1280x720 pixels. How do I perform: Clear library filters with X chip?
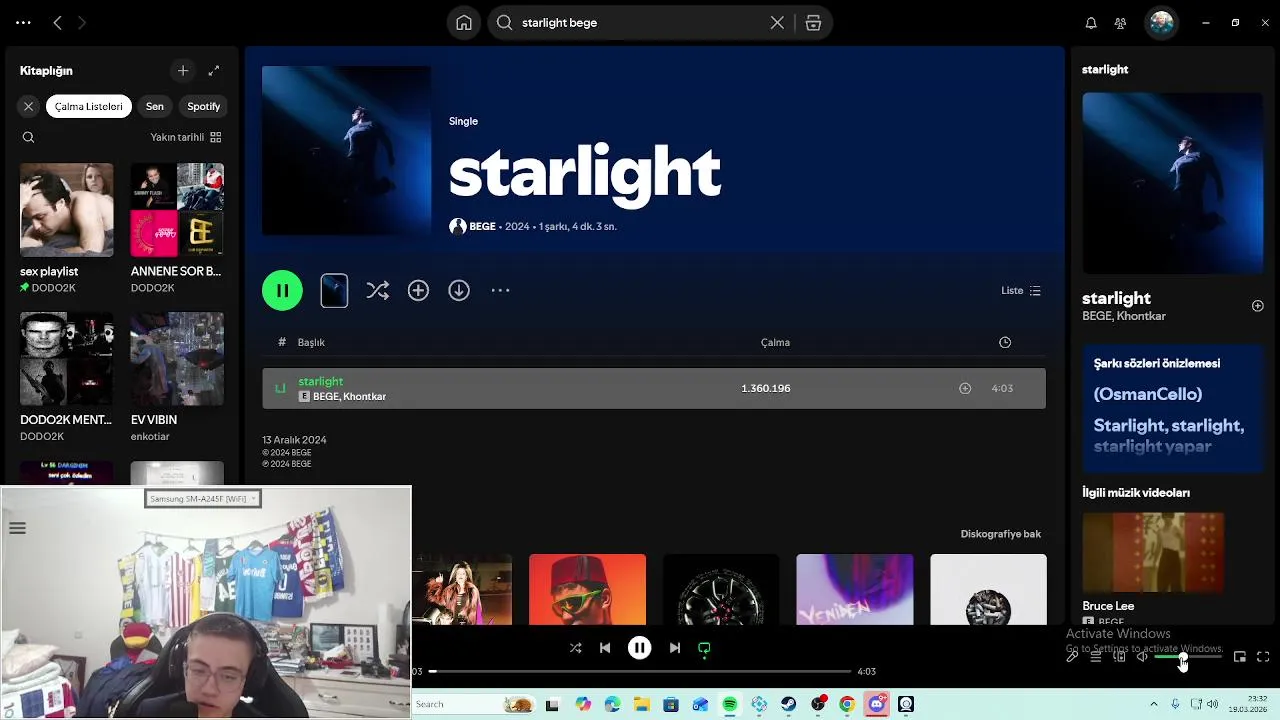tap(28, 106)
